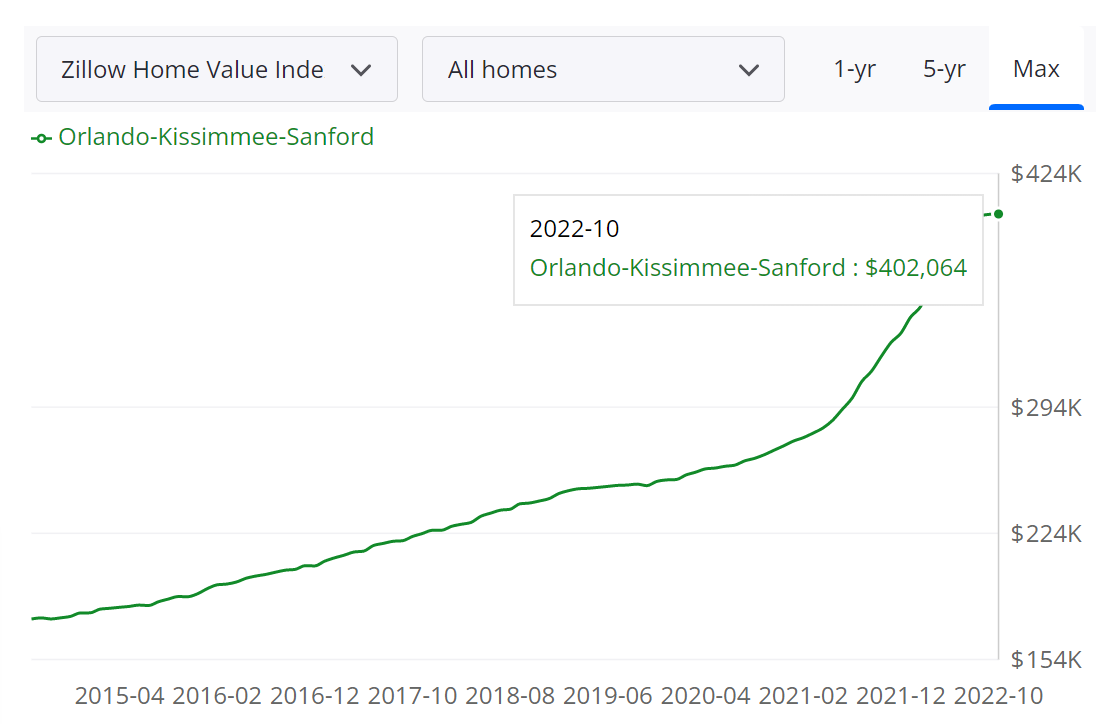Select the Max time range
The width and height of the screenshot is (1113, 724).
tap(1036, 69)
